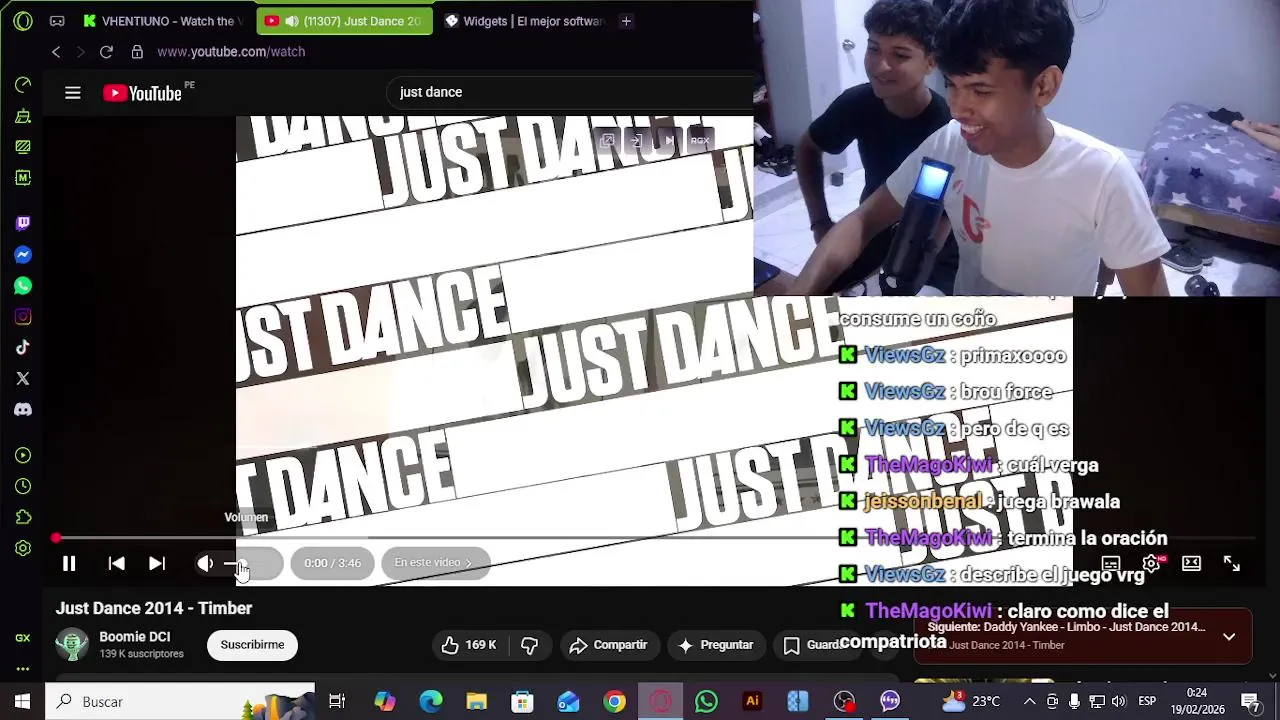Adjust the video volume slider
The image size is (1280, 720).
[x=250, y=564]
